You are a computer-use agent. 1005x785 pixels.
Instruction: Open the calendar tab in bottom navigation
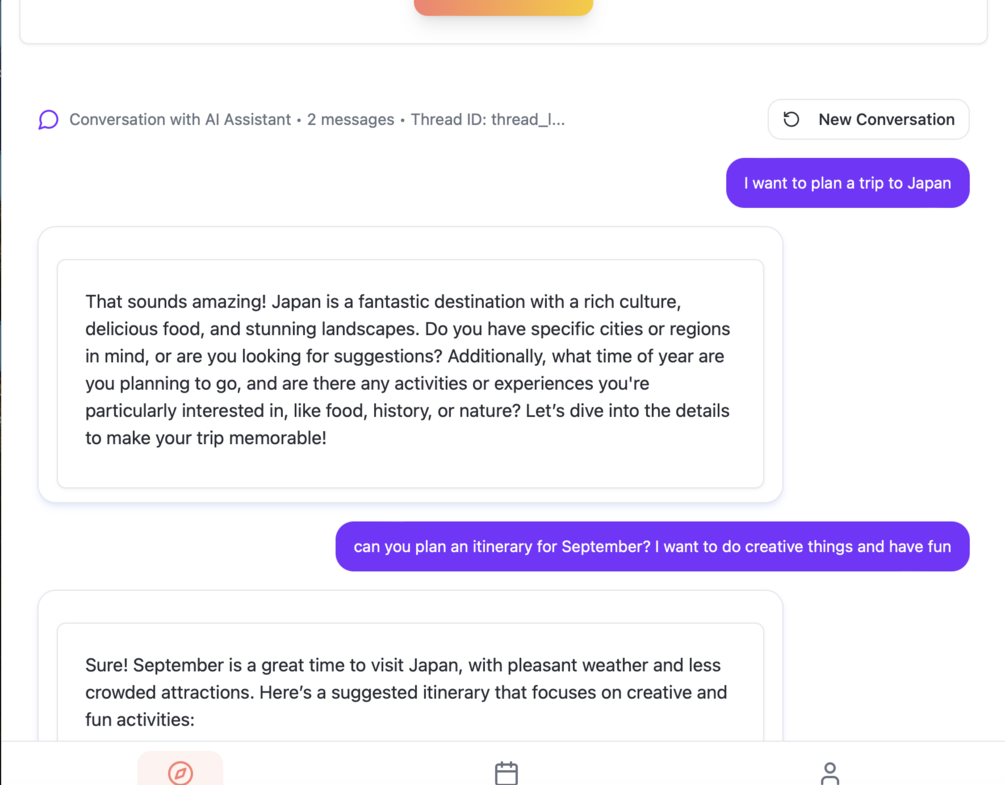pos(506,772)
